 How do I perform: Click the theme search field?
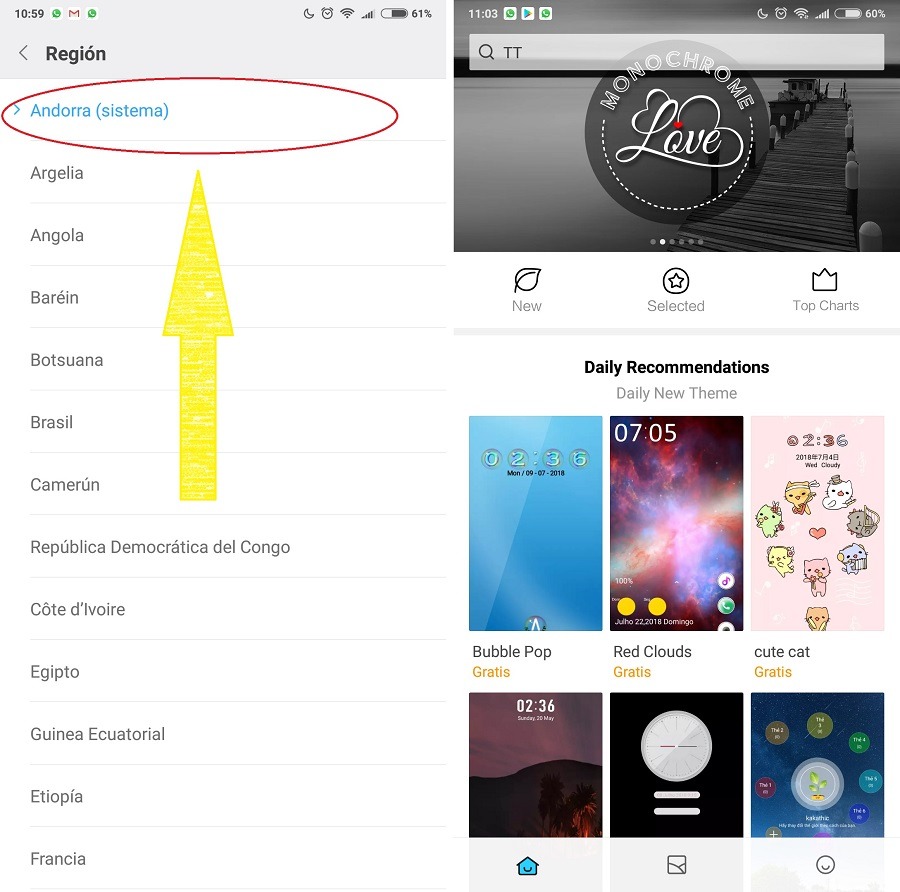[x=676, y=52]
